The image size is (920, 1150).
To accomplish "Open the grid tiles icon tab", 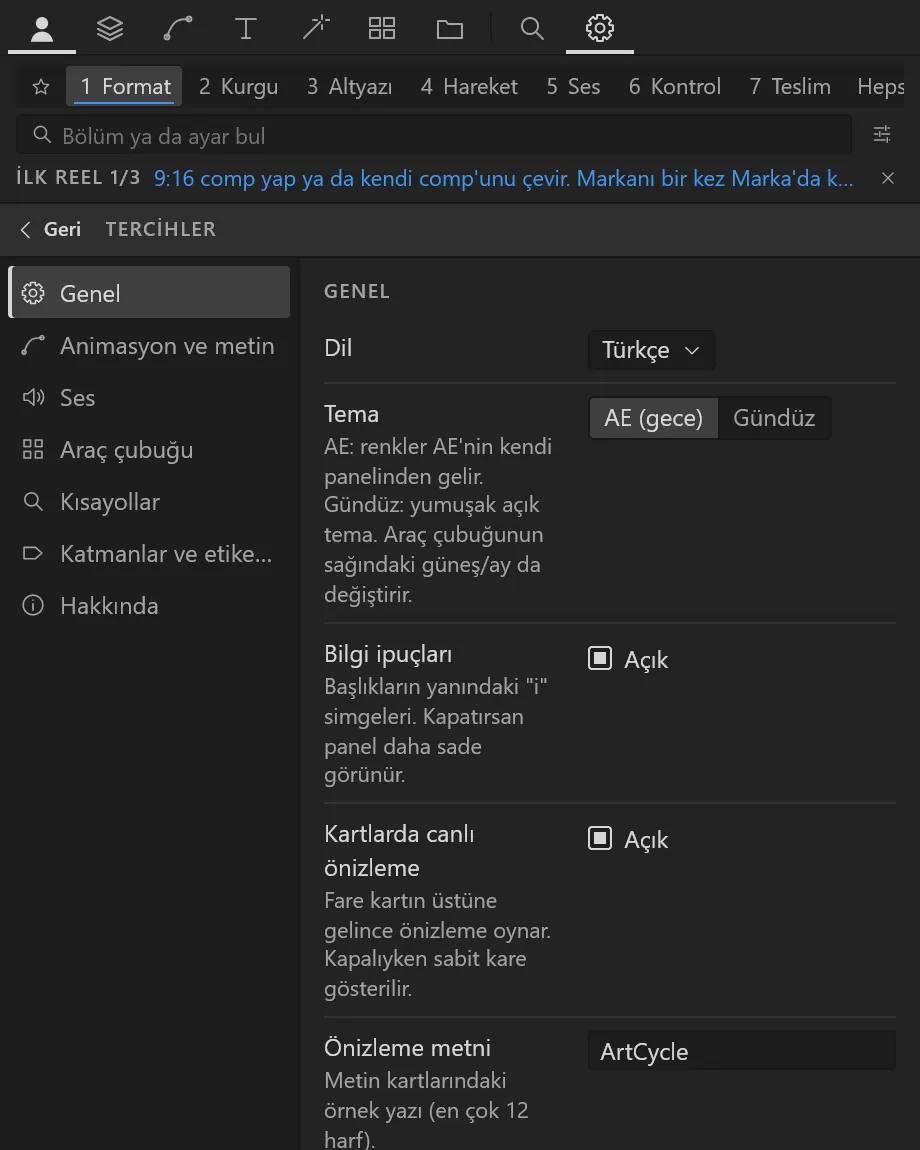I will tap(381, 29).
